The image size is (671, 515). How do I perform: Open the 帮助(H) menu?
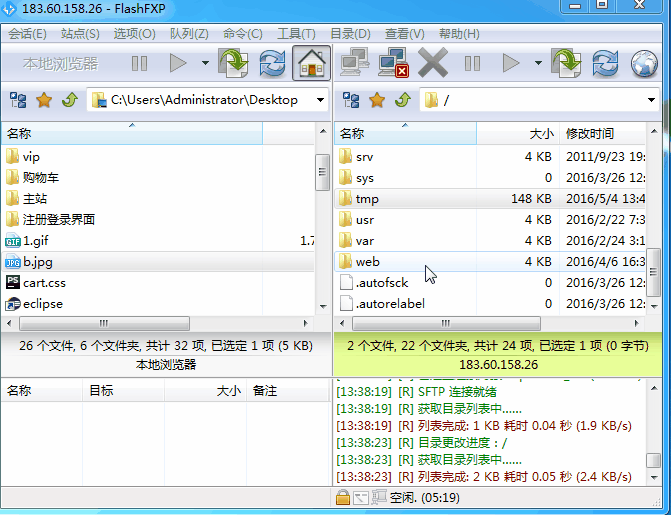pos(459,34)
